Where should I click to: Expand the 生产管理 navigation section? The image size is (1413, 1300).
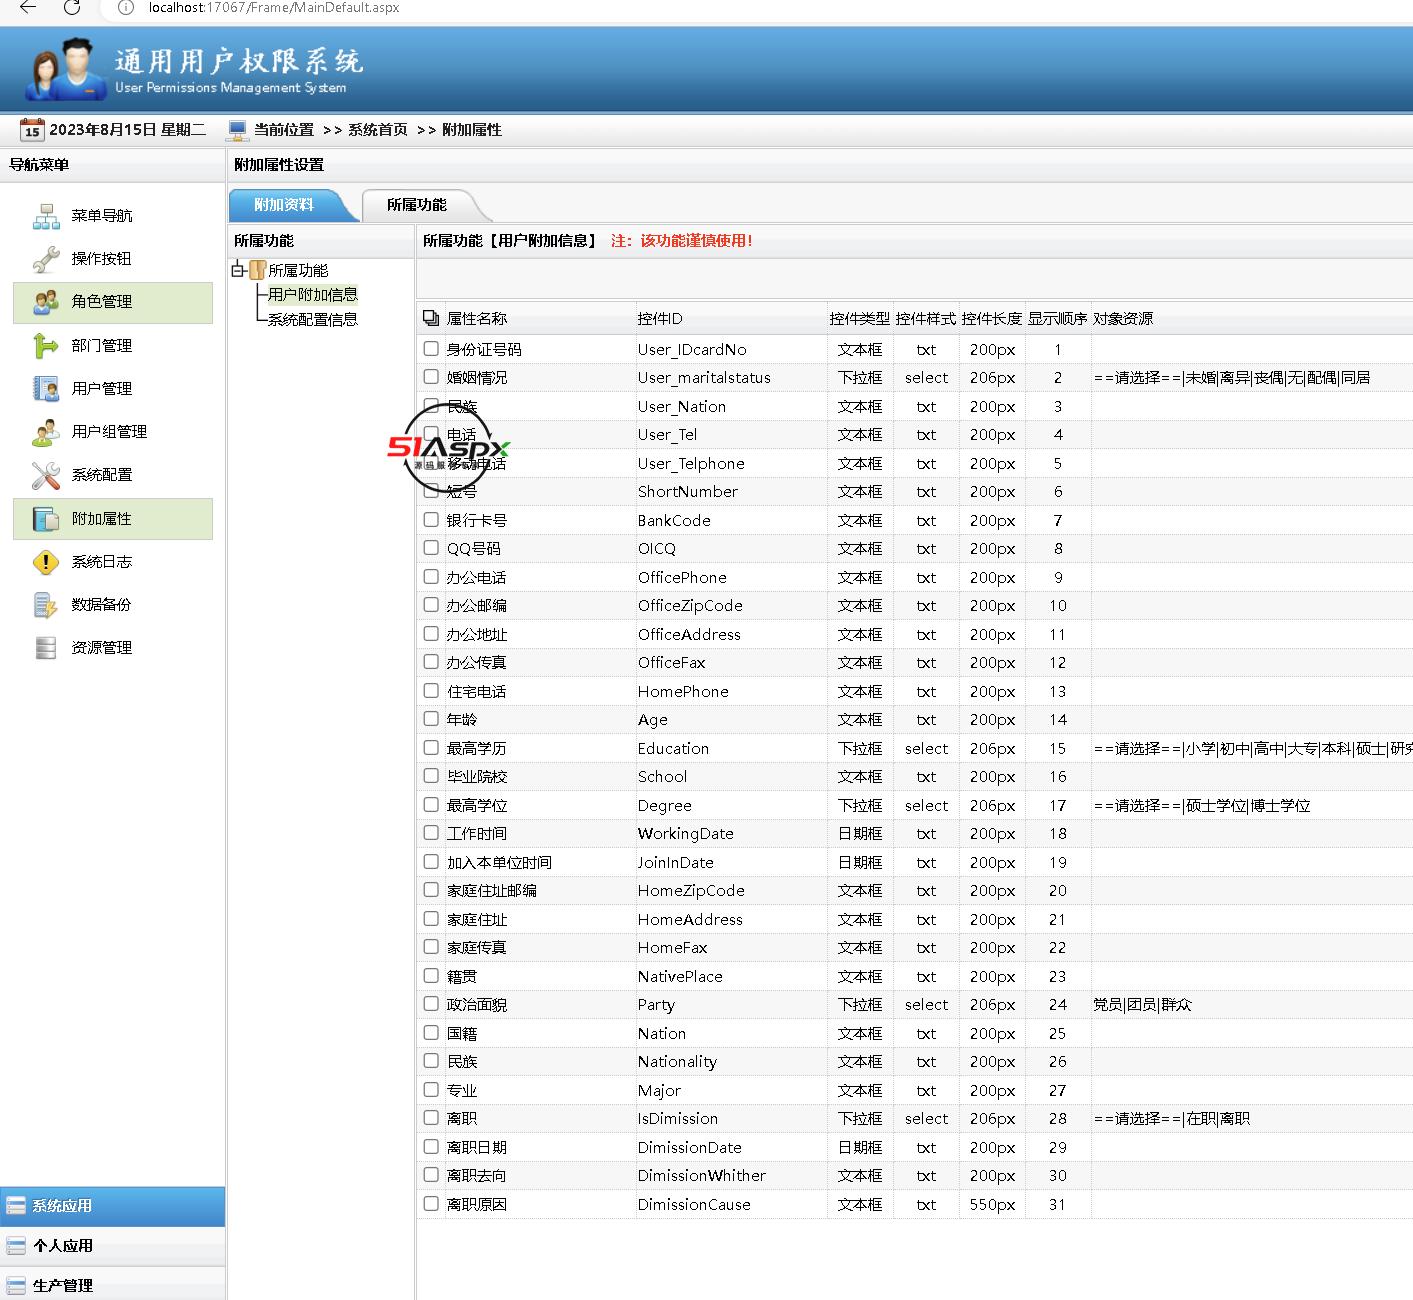(x=62, y=1286)
